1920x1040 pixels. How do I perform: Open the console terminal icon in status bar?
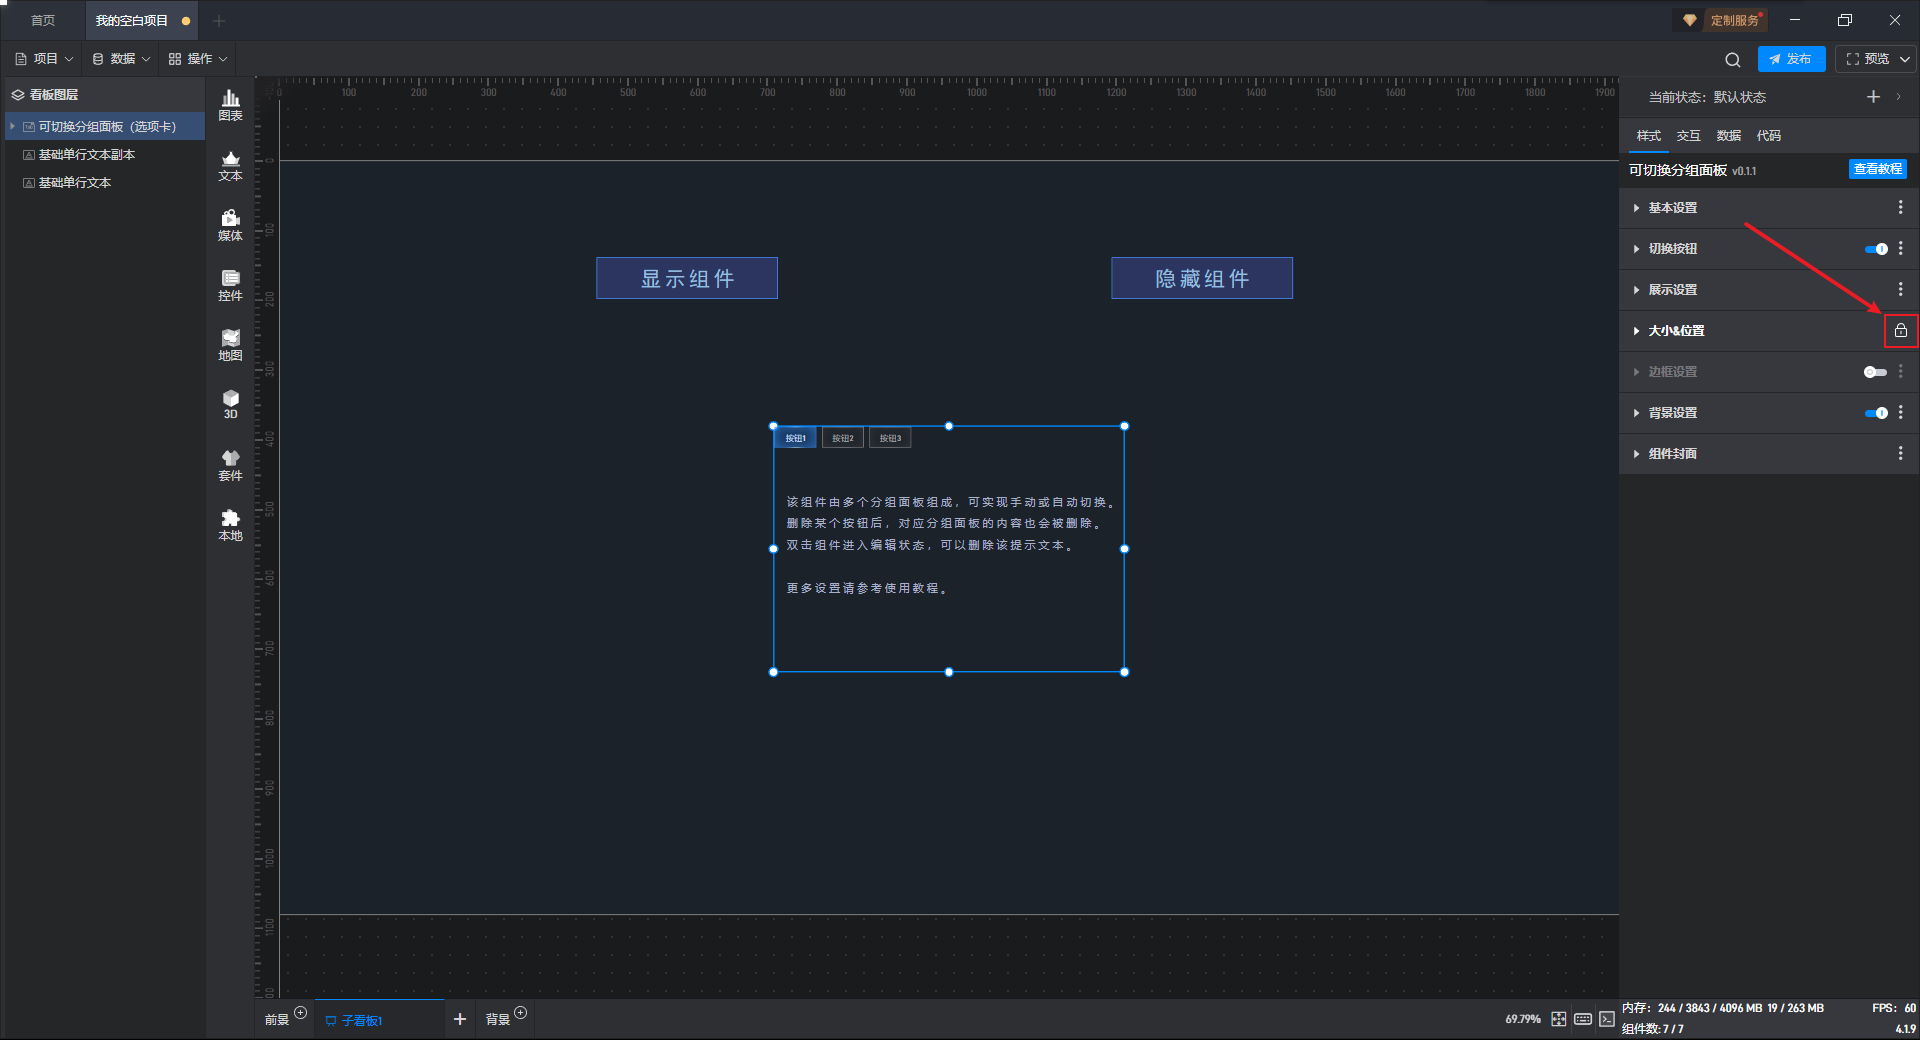1607,1019
